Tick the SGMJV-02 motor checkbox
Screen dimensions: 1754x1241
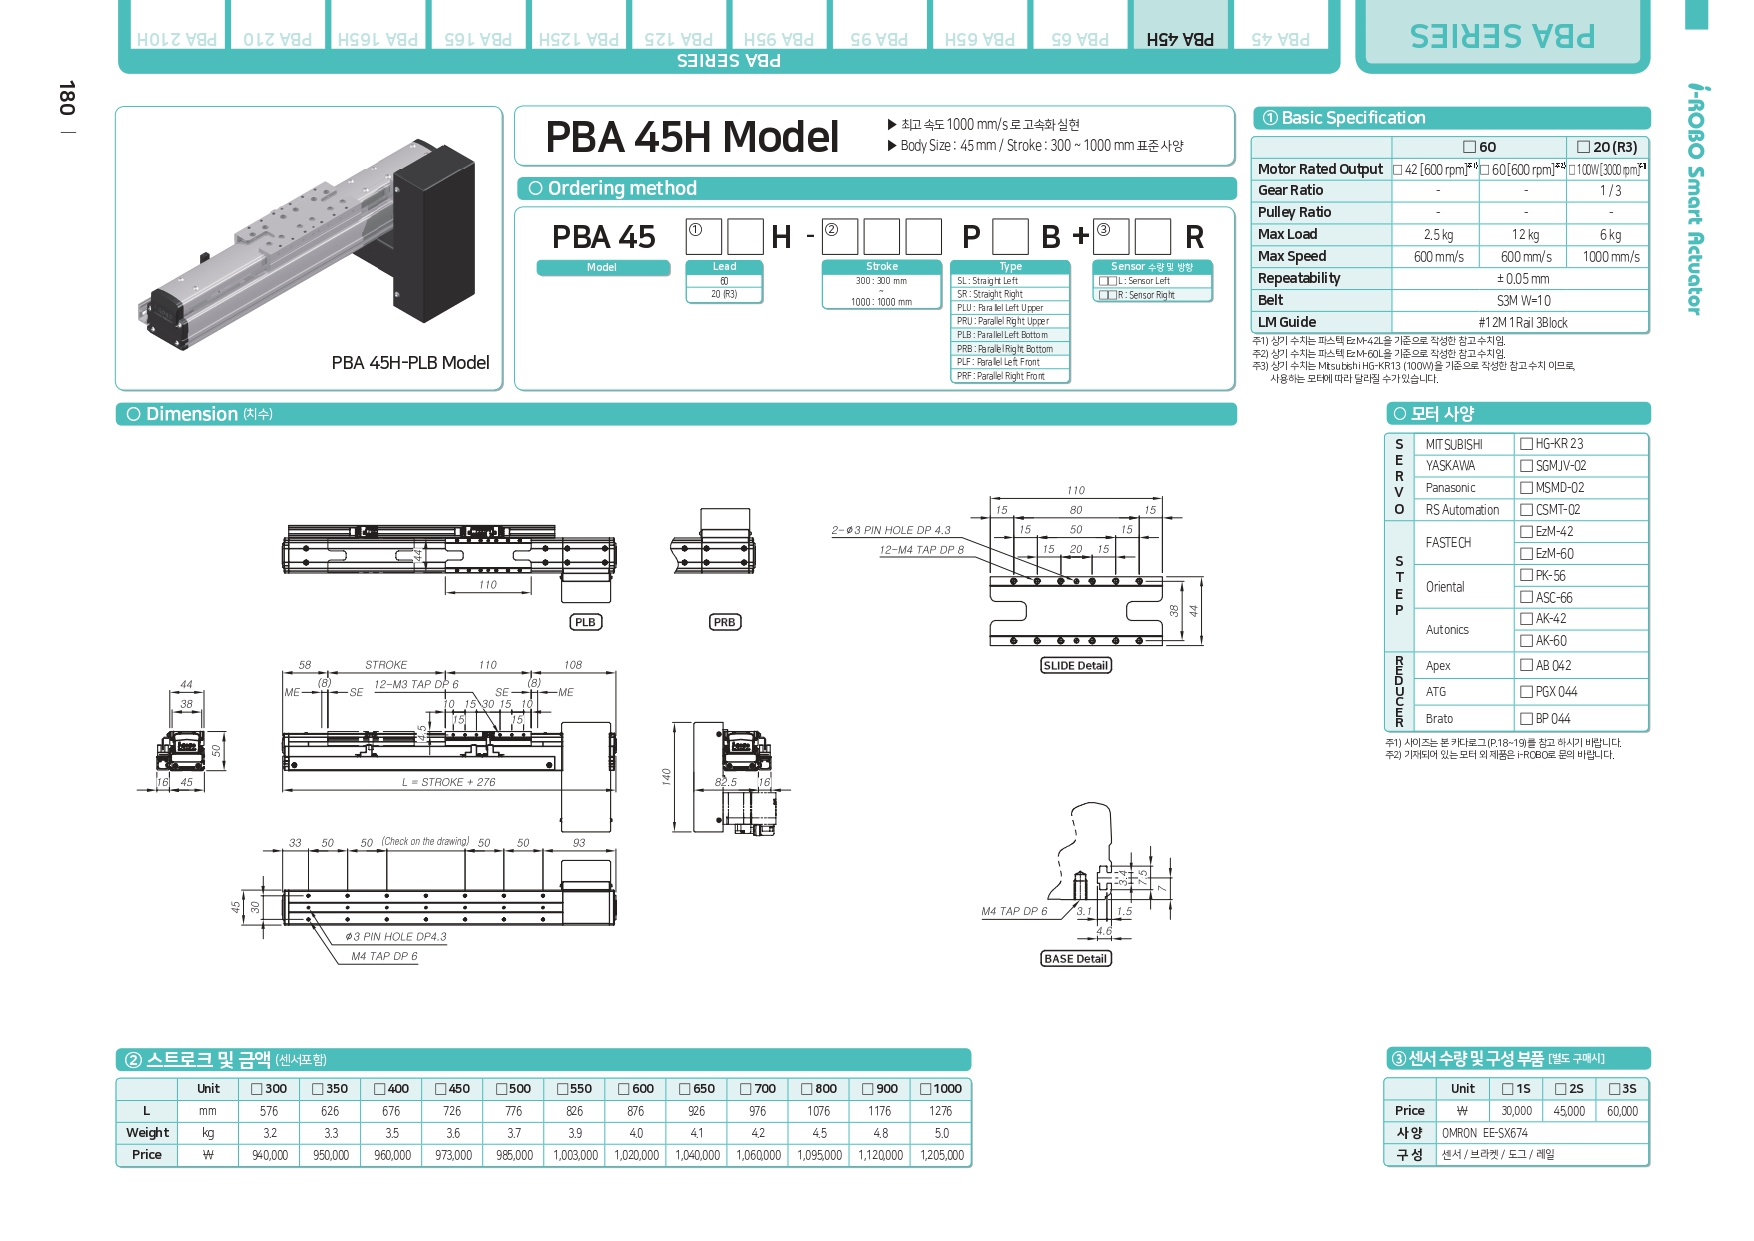click(1526, 466)
